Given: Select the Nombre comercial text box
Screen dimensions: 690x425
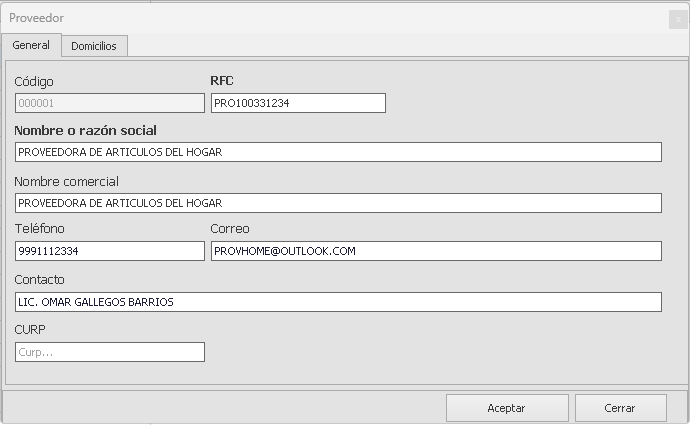Looking at the screenshot, I should pyautogui.click(x=338, y=203).
